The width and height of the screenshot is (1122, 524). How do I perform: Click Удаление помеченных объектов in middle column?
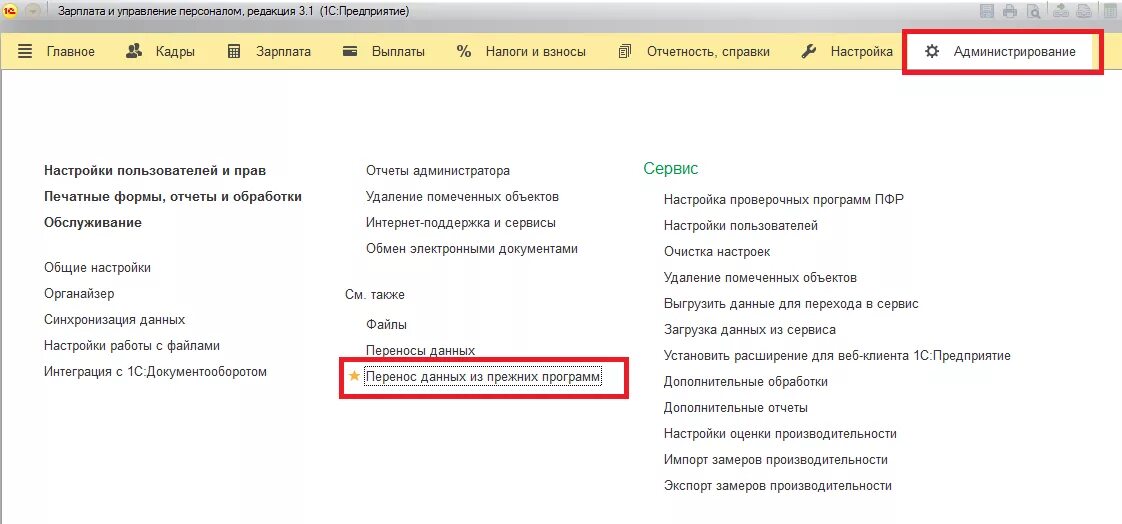(462, 197)
